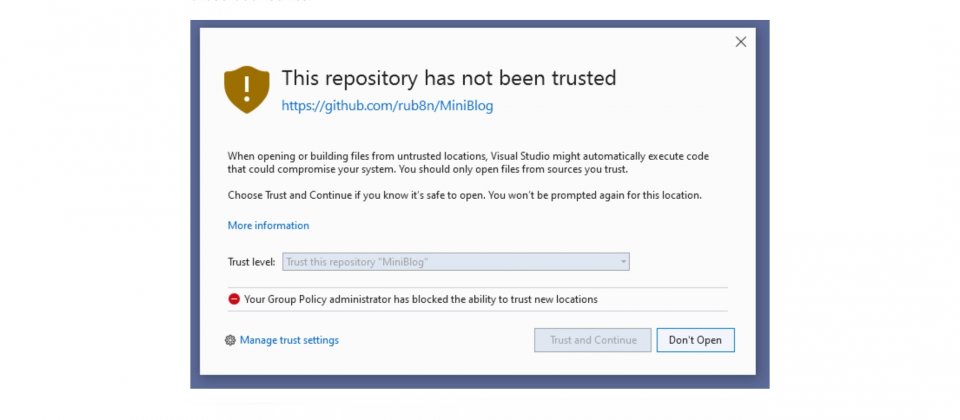Open the More information link
Viewport: 960px width, 420px height.
click(x=268, y=225)
